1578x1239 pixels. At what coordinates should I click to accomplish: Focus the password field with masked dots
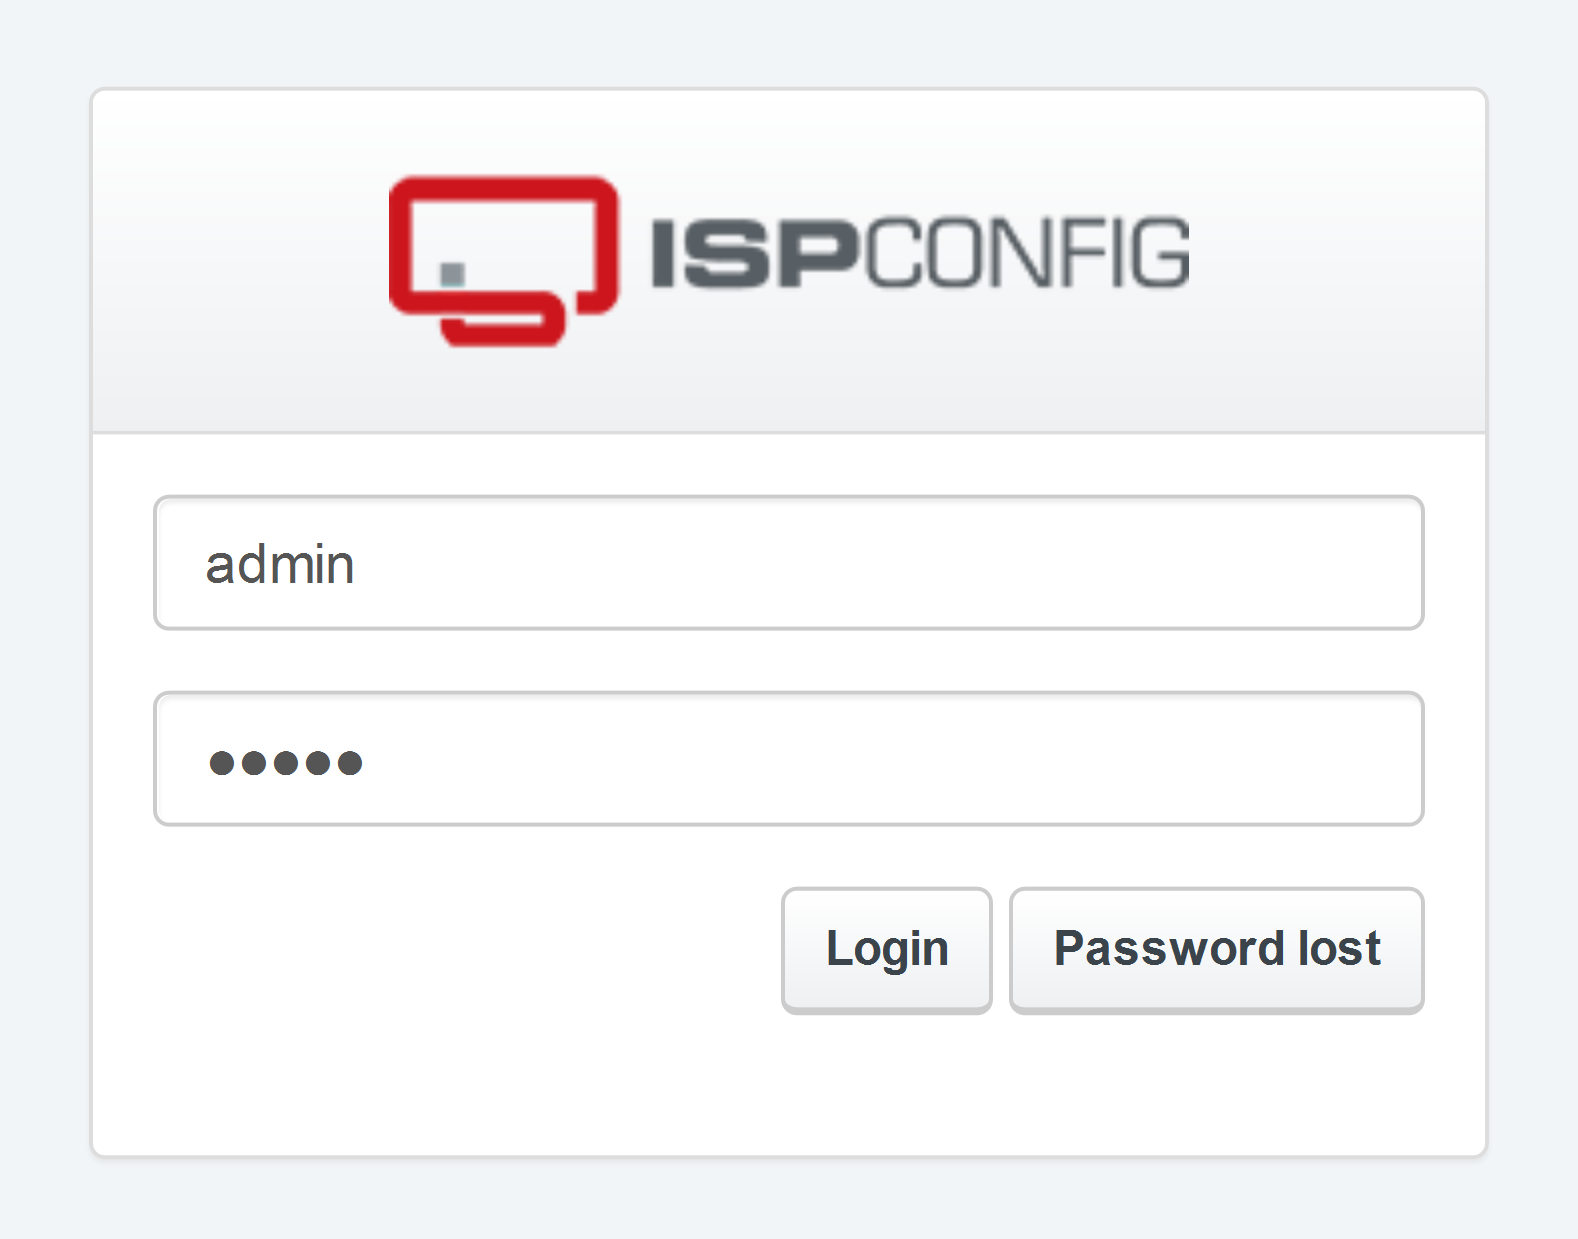coord(789,759)
